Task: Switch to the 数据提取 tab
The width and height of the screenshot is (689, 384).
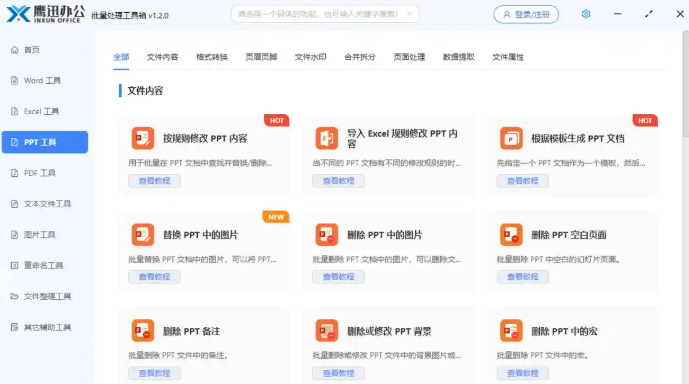Action: pyautogui.click(x=458, y=57)
